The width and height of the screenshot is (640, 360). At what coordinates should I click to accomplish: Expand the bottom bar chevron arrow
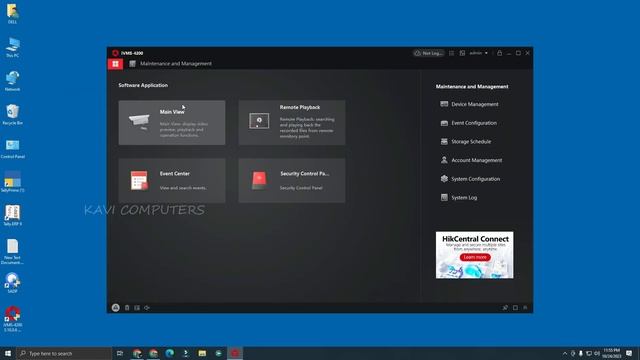(x=525, y=308)
